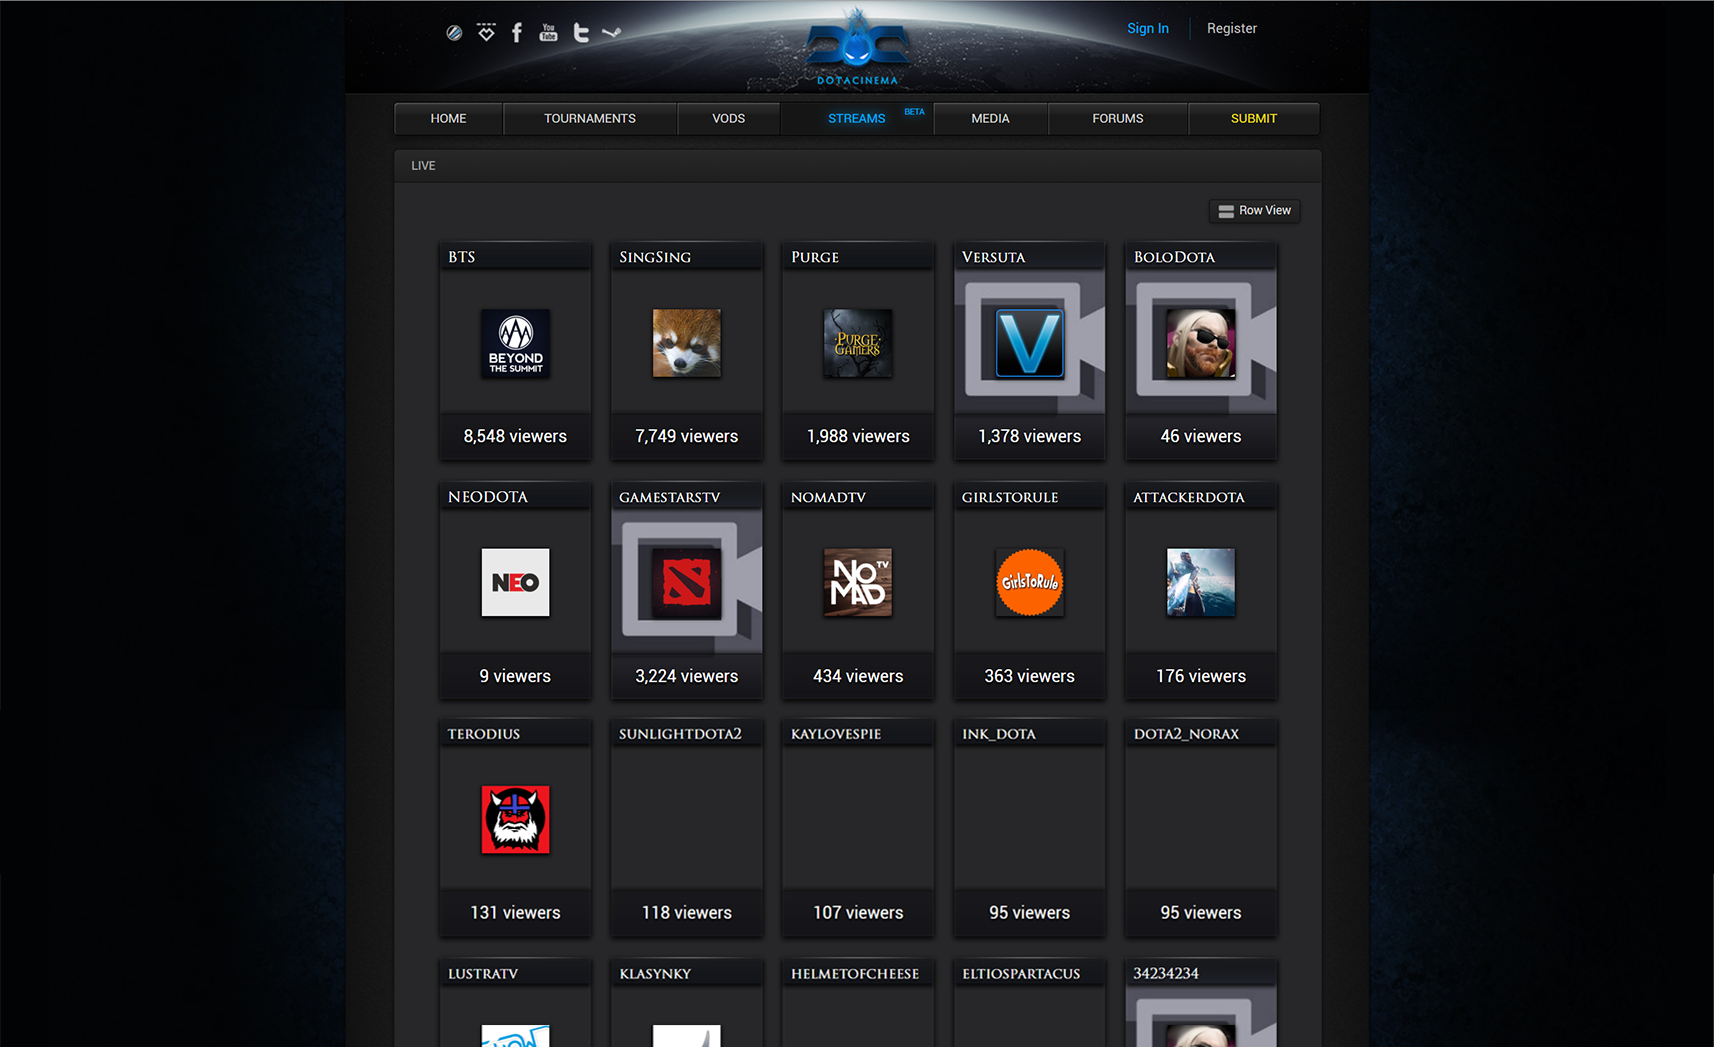Click the 1,988 viewers count
Image resolution: width=1714 pixels, height=1047 pixels.
[858, 436]
